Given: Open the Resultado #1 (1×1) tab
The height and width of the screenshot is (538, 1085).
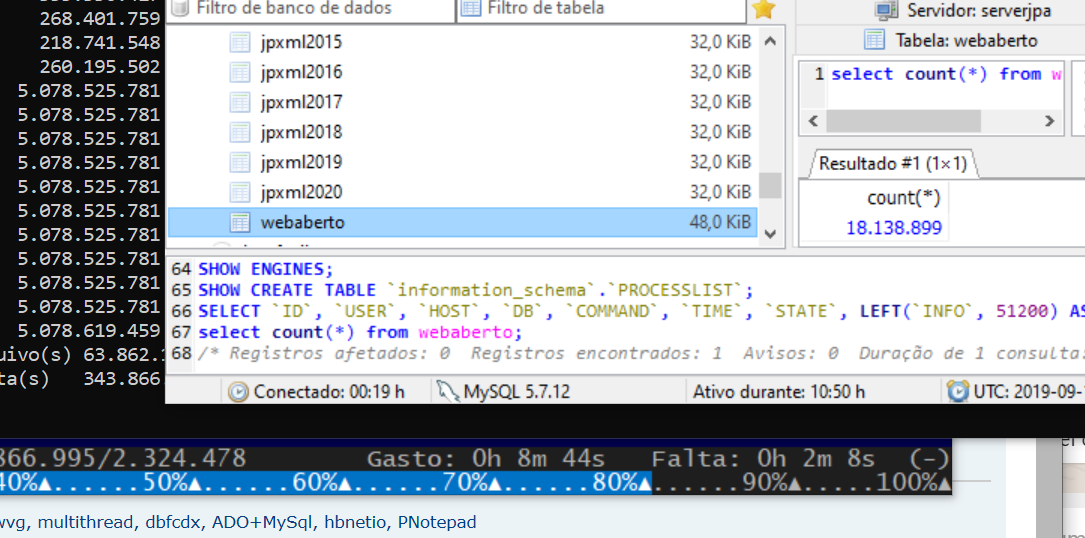Looking at the screenshot, I should (x=893, y=164).
